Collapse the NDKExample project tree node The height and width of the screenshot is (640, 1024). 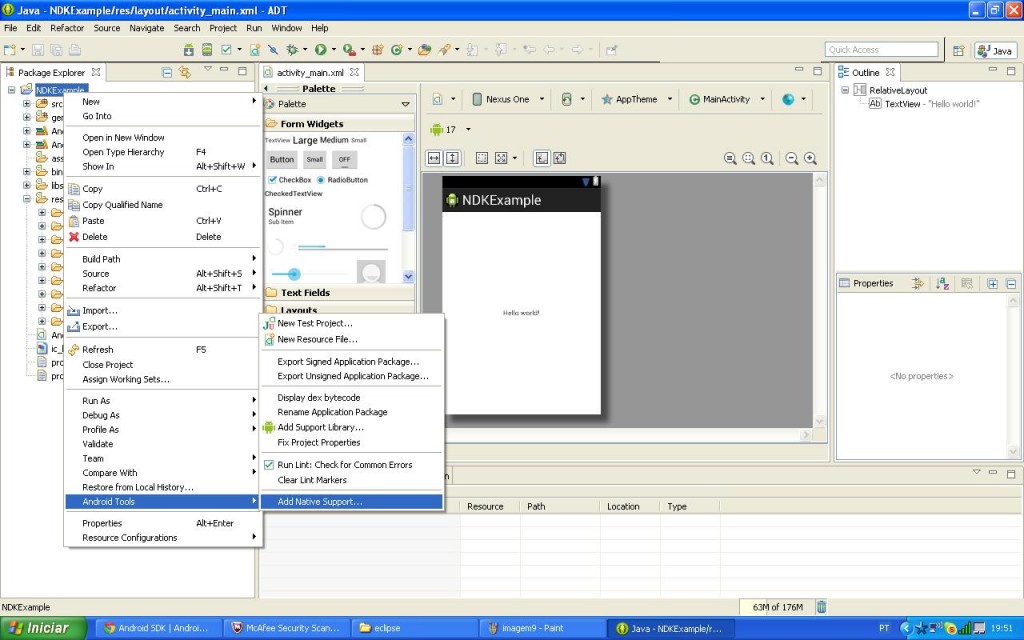coord(11,90)
